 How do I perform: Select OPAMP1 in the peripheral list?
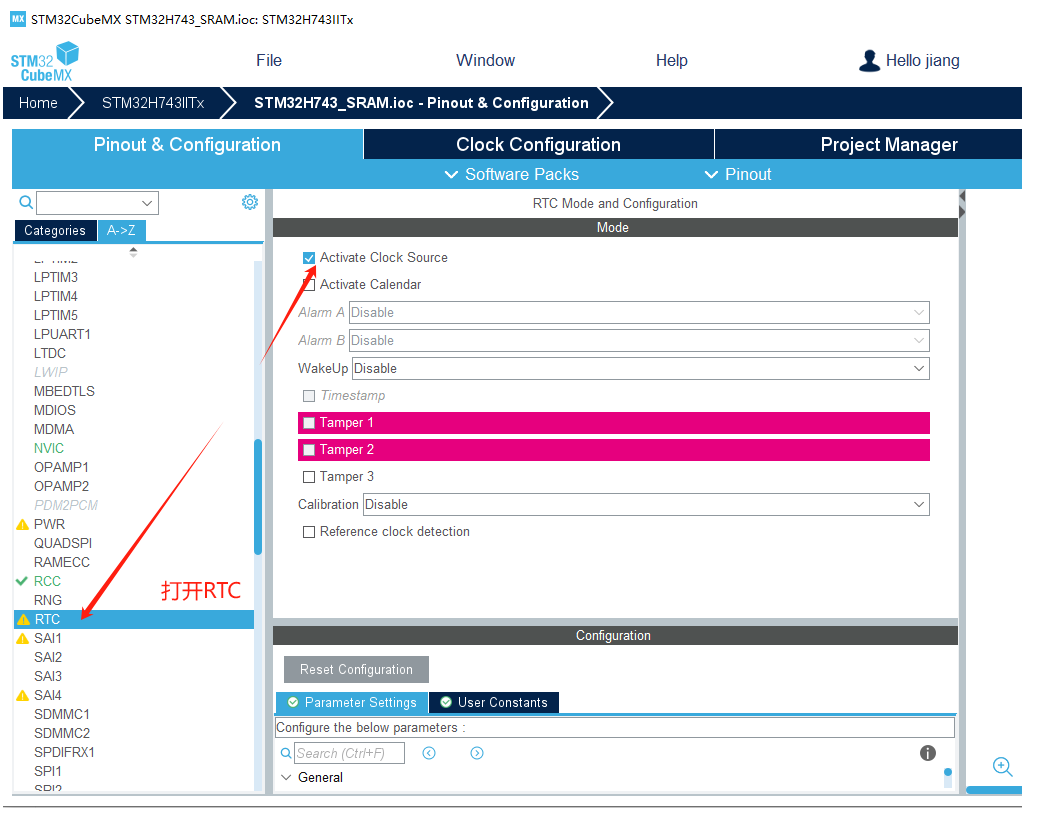(x=61, y=467)
